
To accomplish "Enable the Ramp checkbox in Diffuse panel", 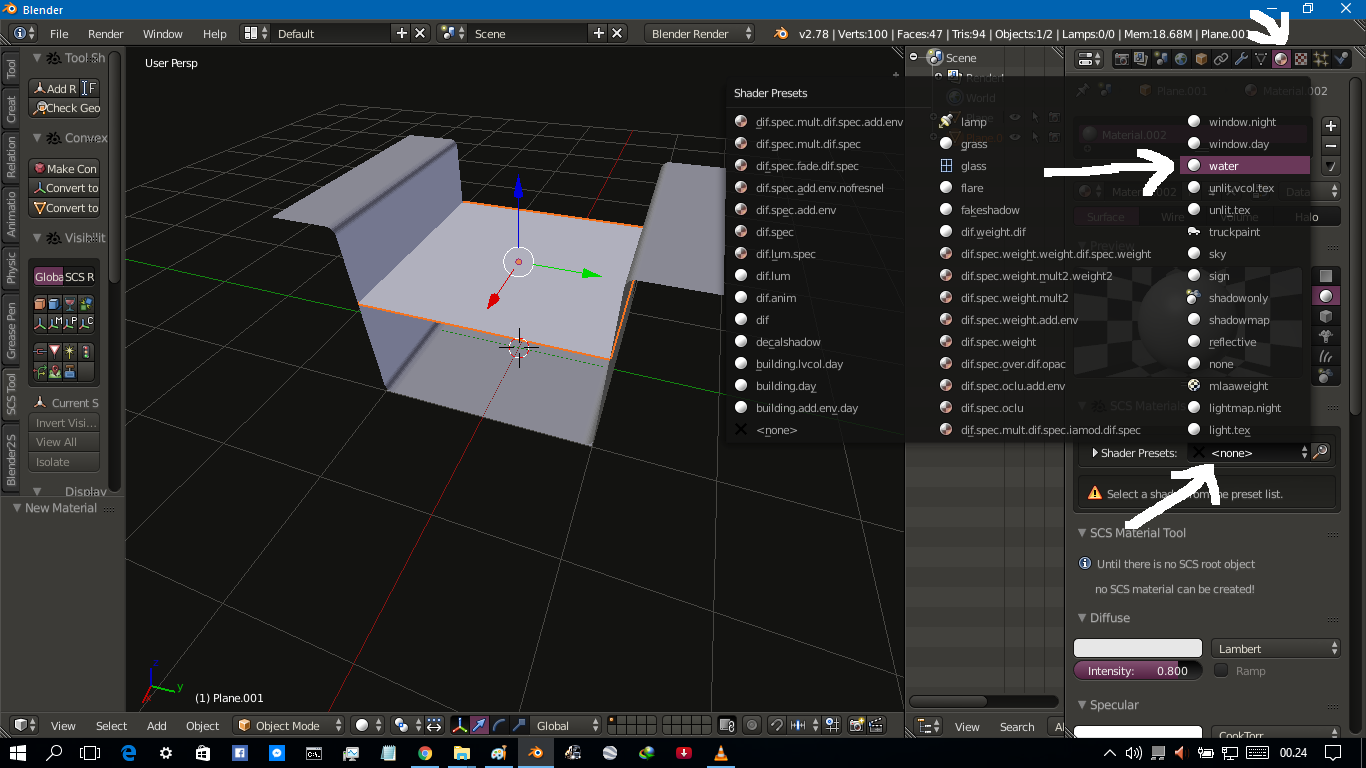I will [x=1221, y=670].
